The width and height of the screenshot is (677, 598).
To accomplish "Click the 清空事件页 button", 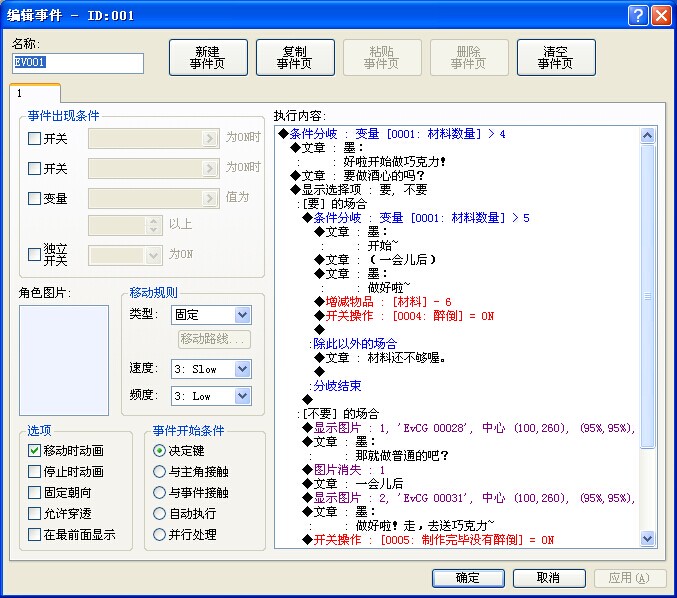I will pos(556,57).
